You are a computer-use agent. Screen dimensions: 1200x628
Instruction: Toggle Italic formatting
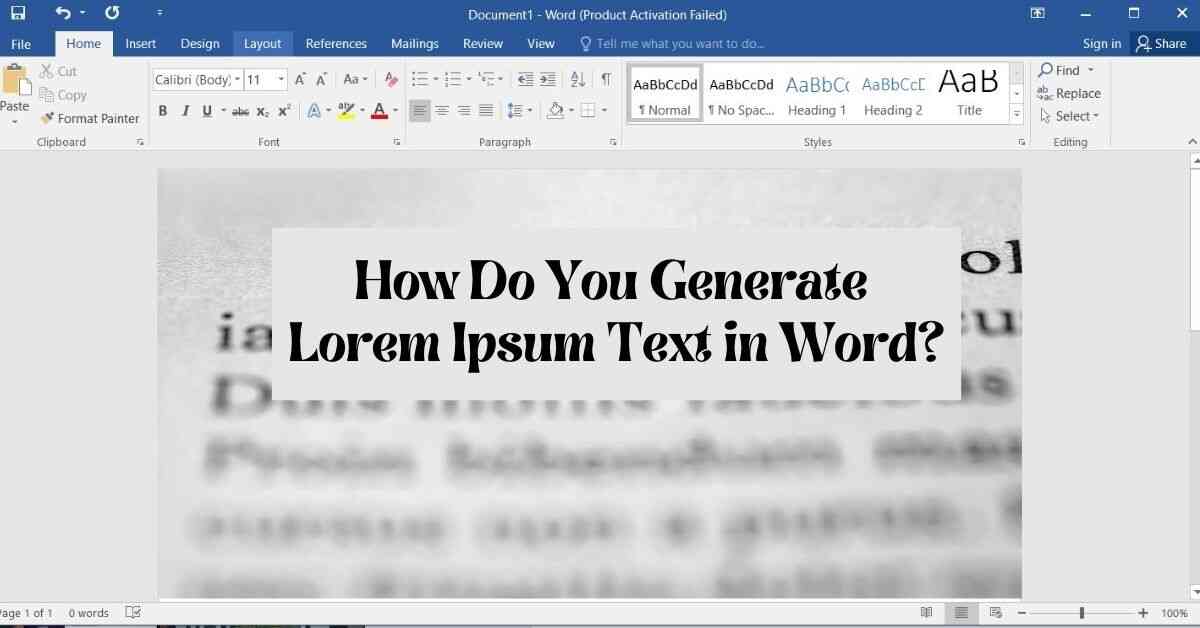pos(185,111)
